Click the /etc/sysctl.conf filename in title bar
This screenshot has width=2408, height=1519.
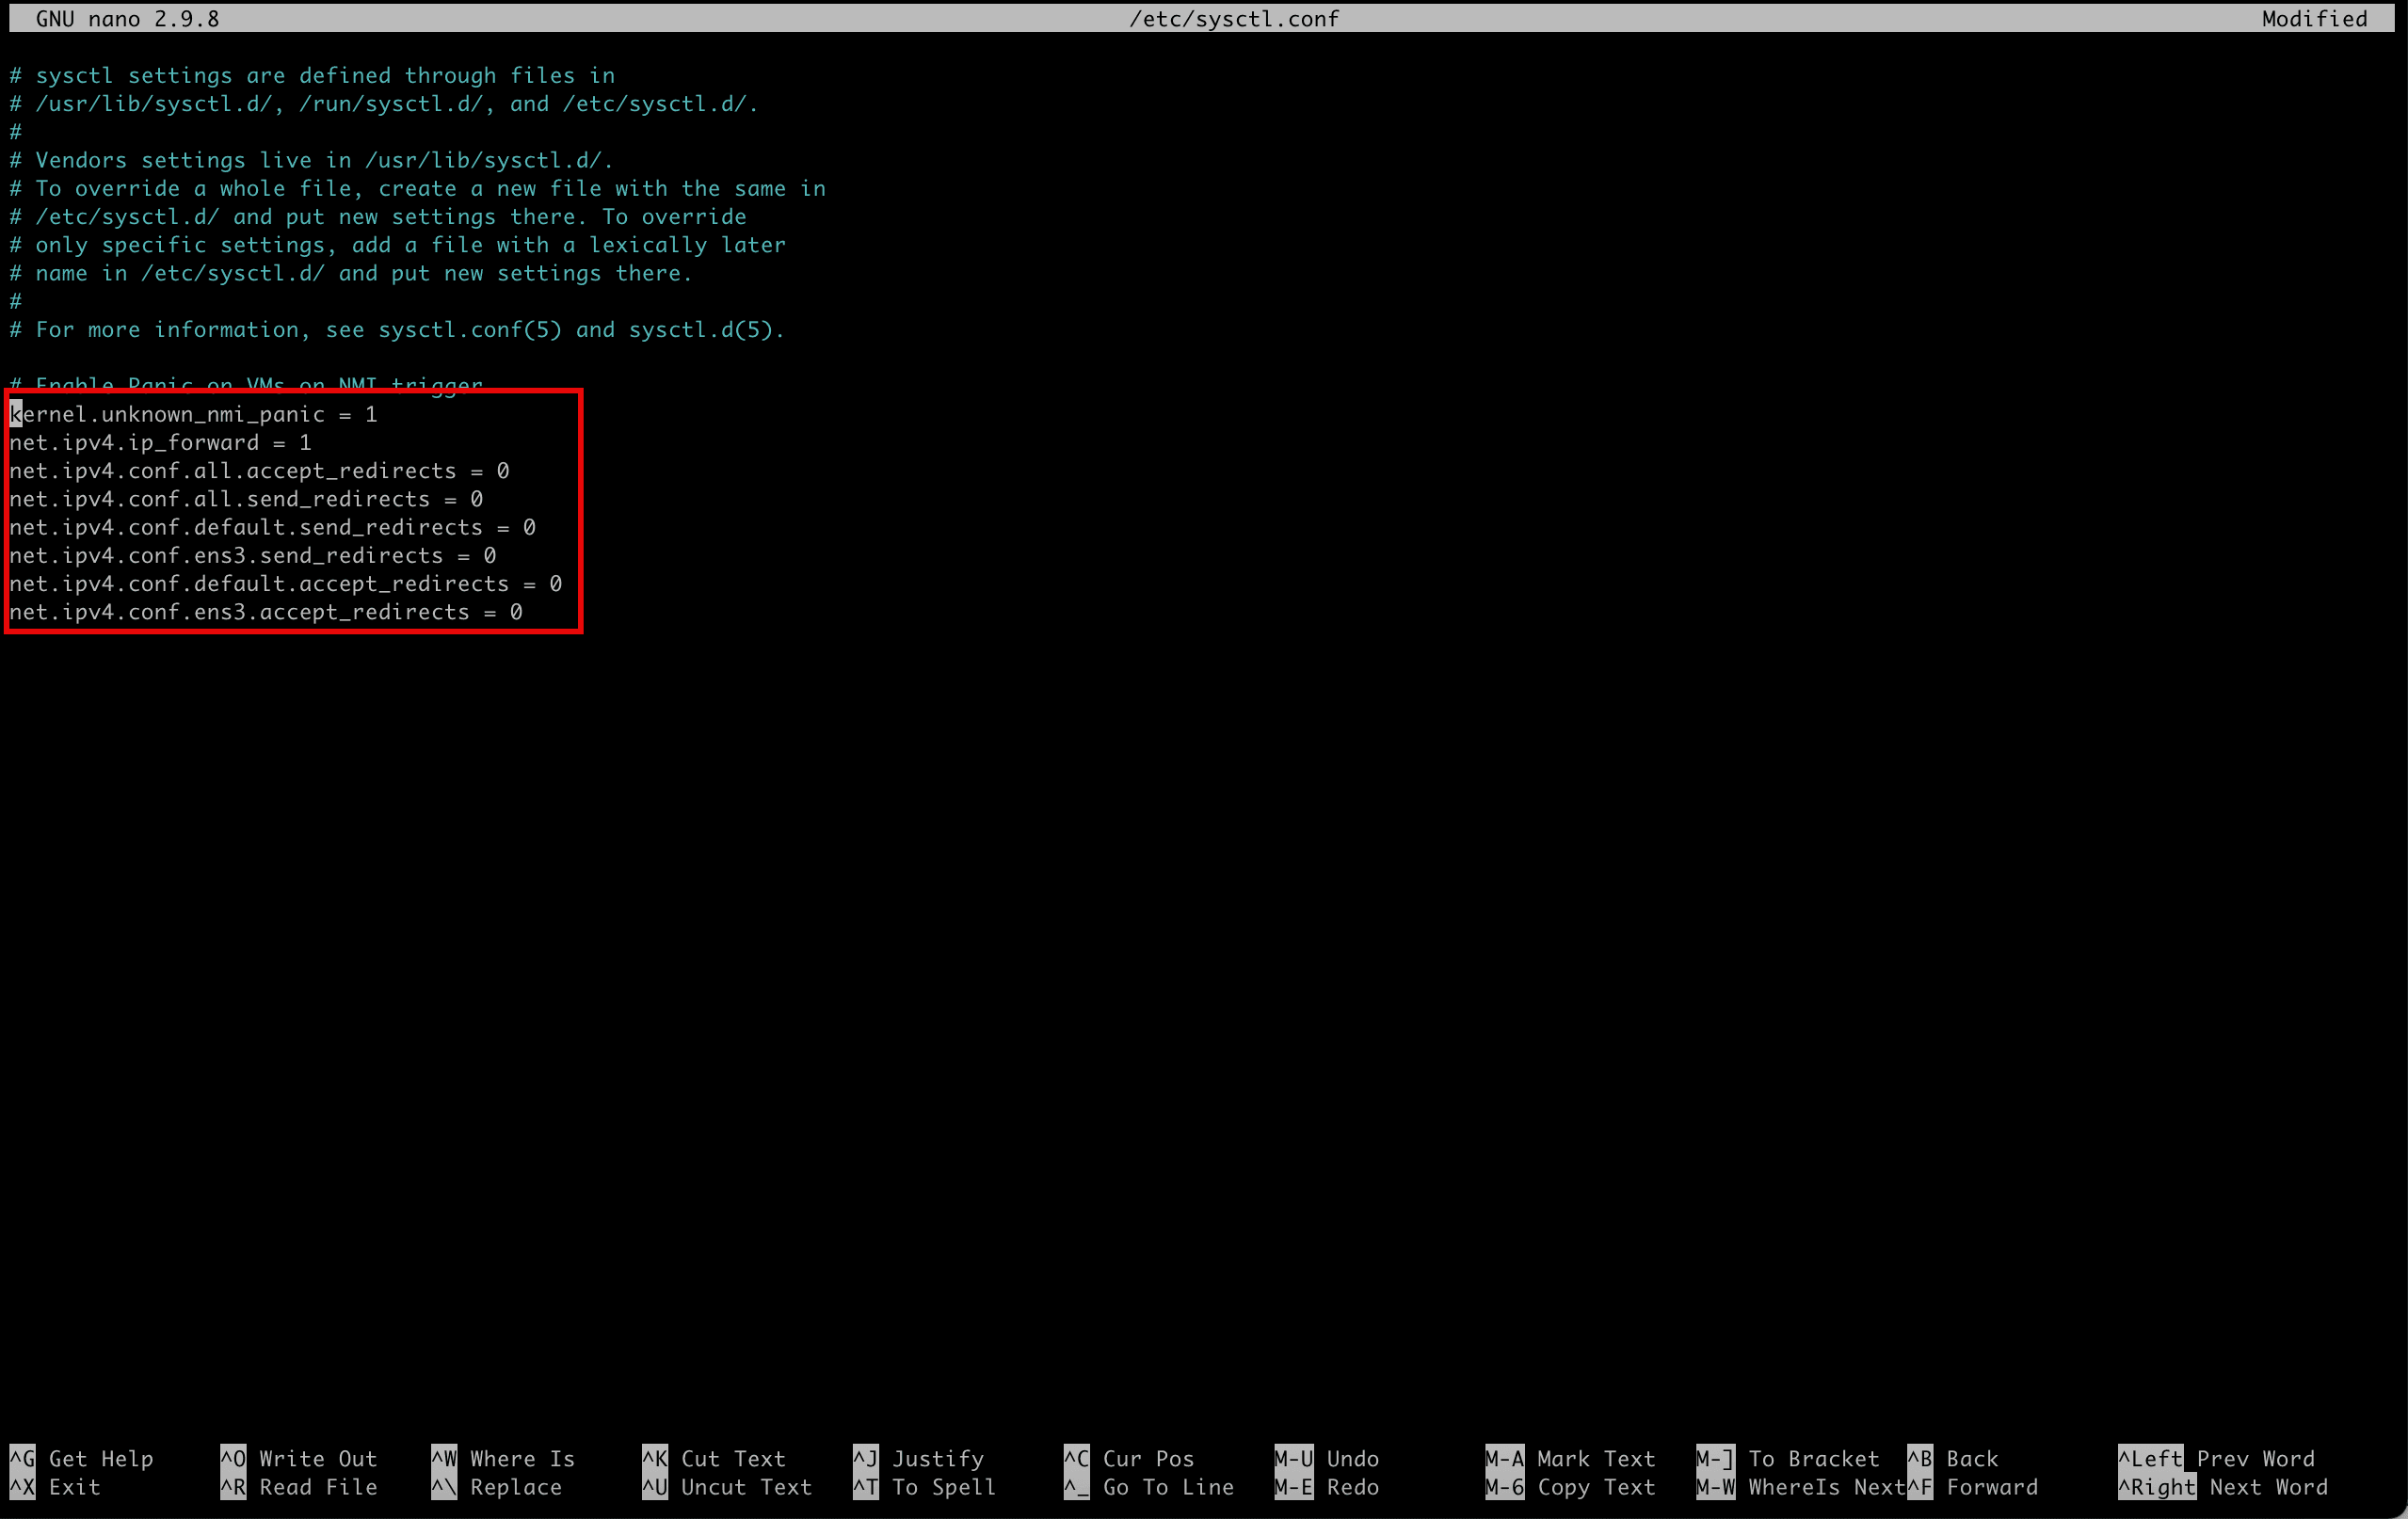[x=1233, y=18]
